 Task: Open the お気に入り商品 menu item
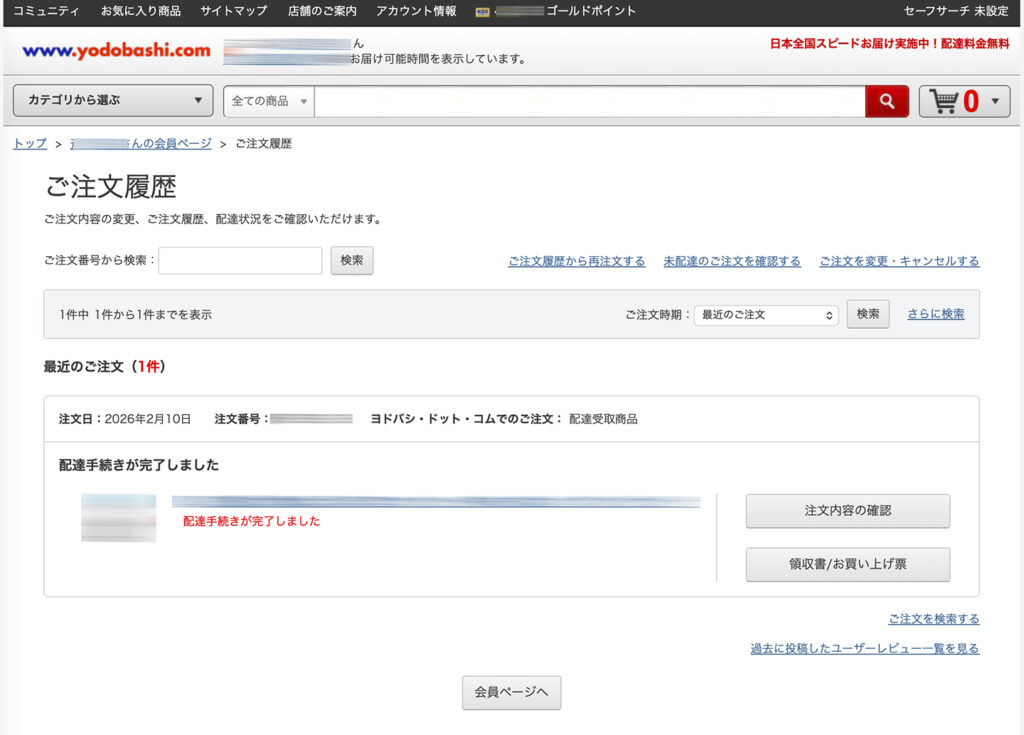[141, 11]
